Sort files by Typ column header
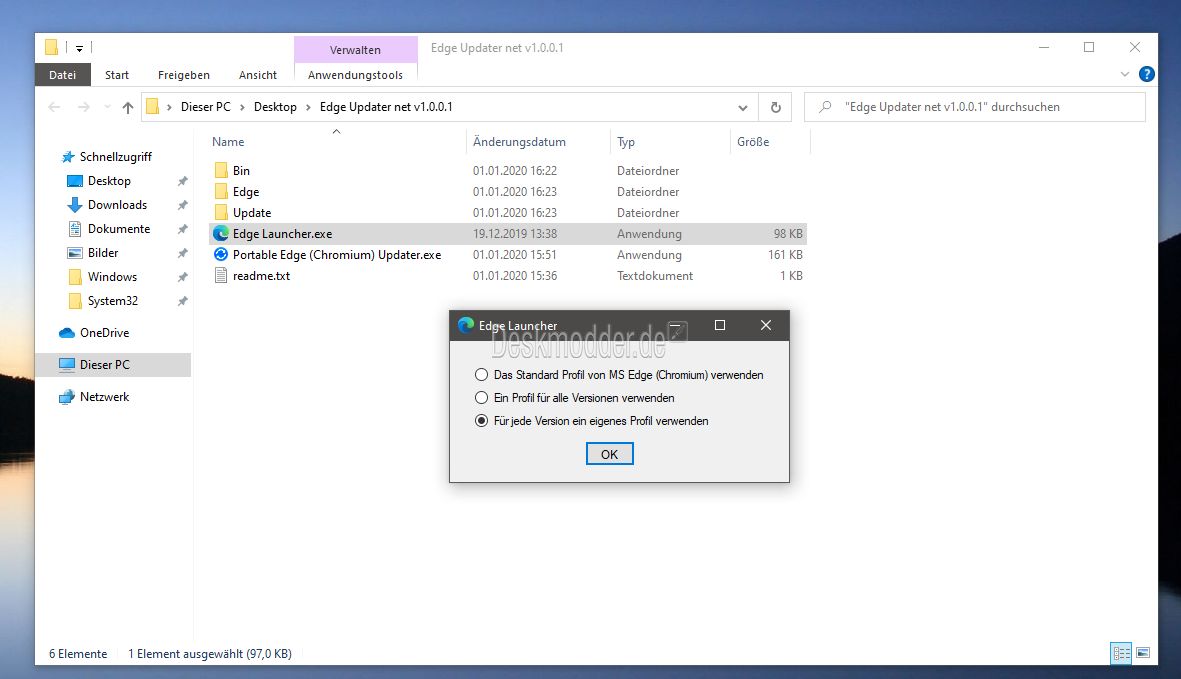Viewport: 1181px width, 679px height. click(626, 142)
